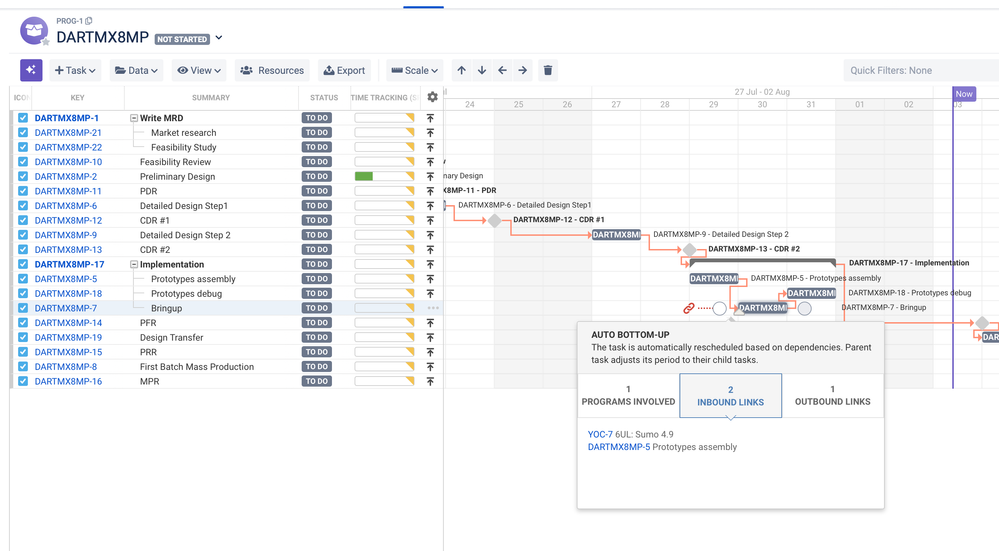Click the move down arrow in toolbar
This screenshot has width=999, height=551.
coord(482,70)
